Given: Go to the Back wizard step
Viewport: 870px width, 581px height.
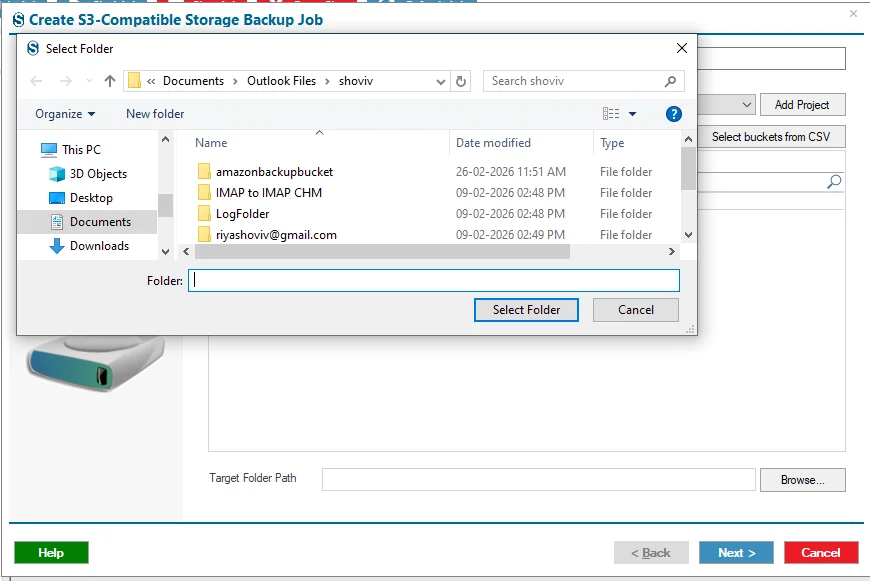Looking at the screenshot, I should pos(651,553).
